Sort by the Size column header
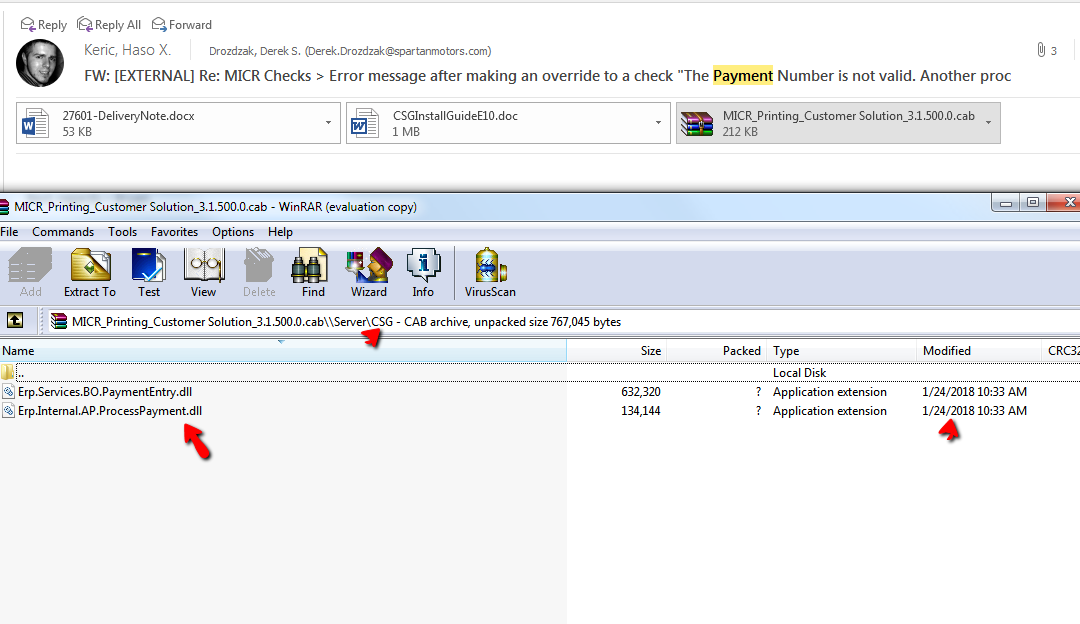This screenshot has width=1080, height=624. point(616,351)
